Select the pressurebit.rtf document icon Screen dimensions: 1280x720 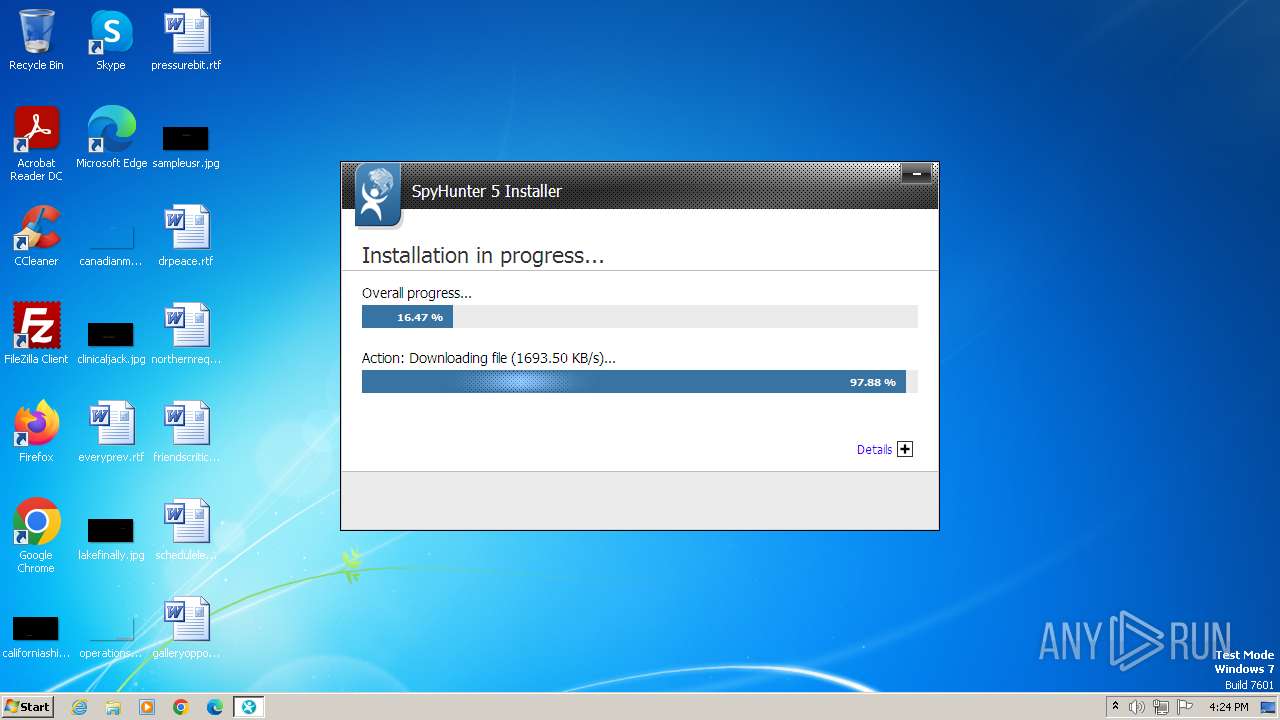[x=186, y=40]
